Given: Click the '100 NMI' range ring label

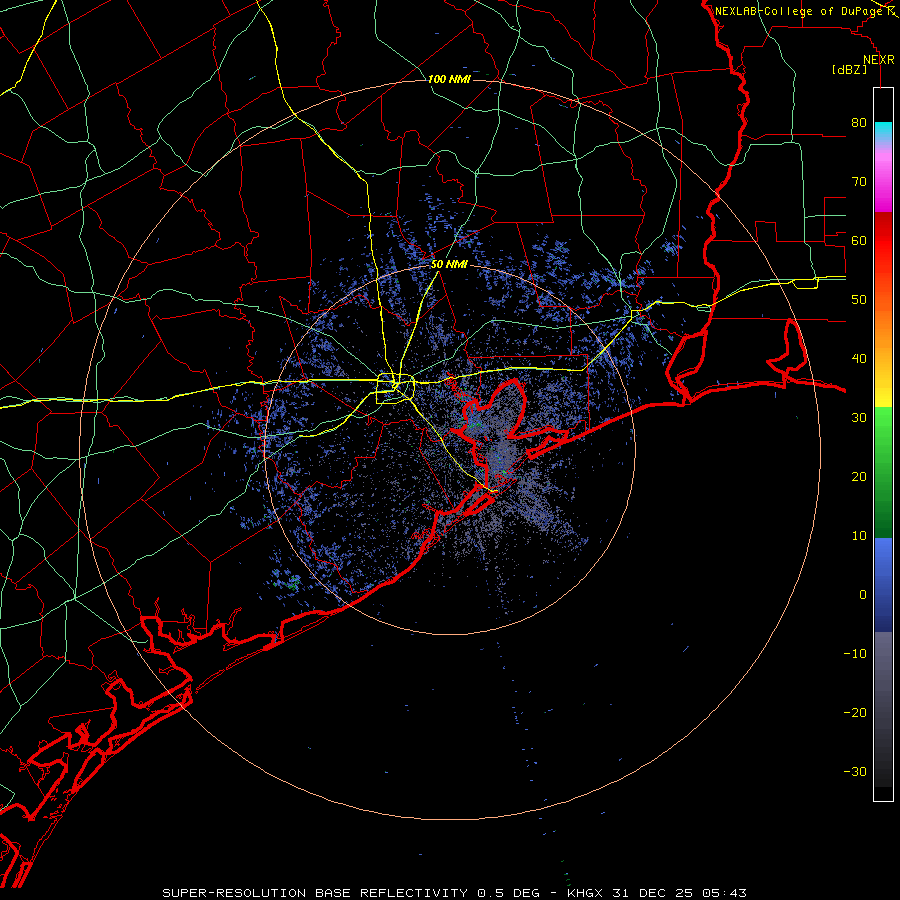Looking at the screenshot, I should 449,79.
